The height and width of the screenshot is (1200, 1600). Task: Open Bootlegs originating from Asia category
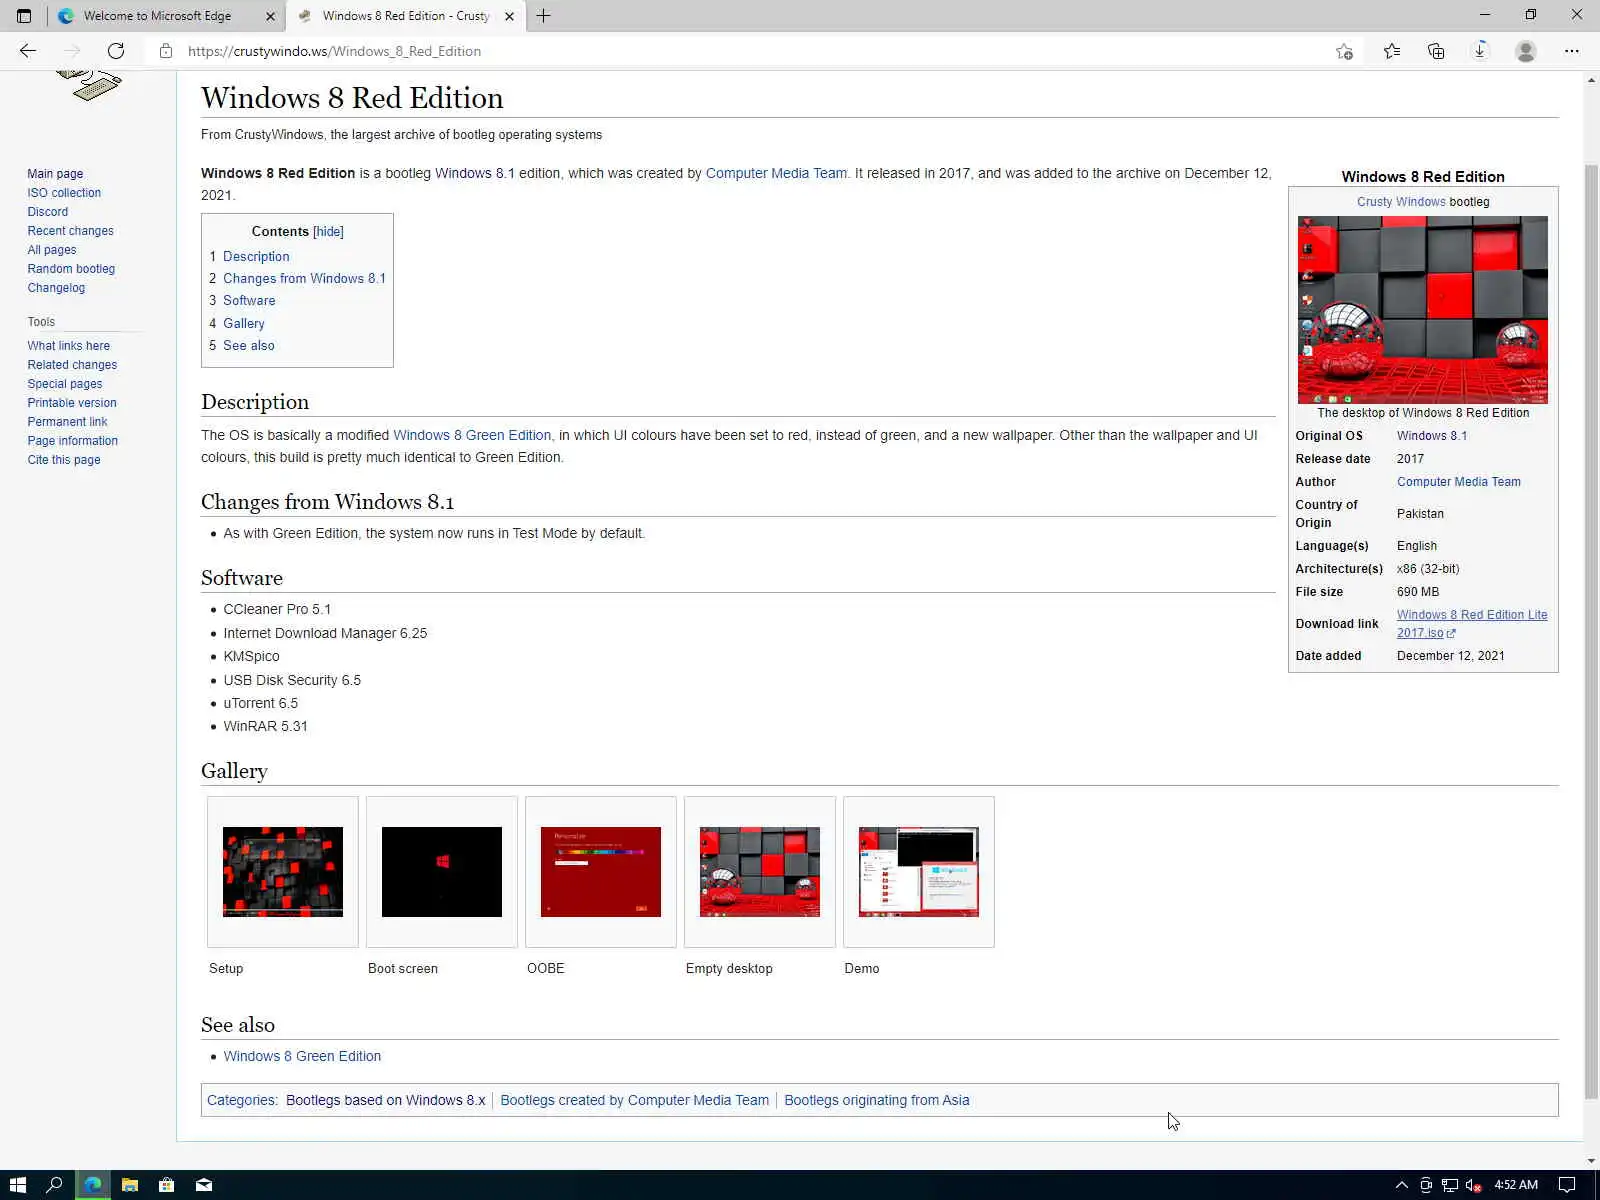tap(877, 1100)
